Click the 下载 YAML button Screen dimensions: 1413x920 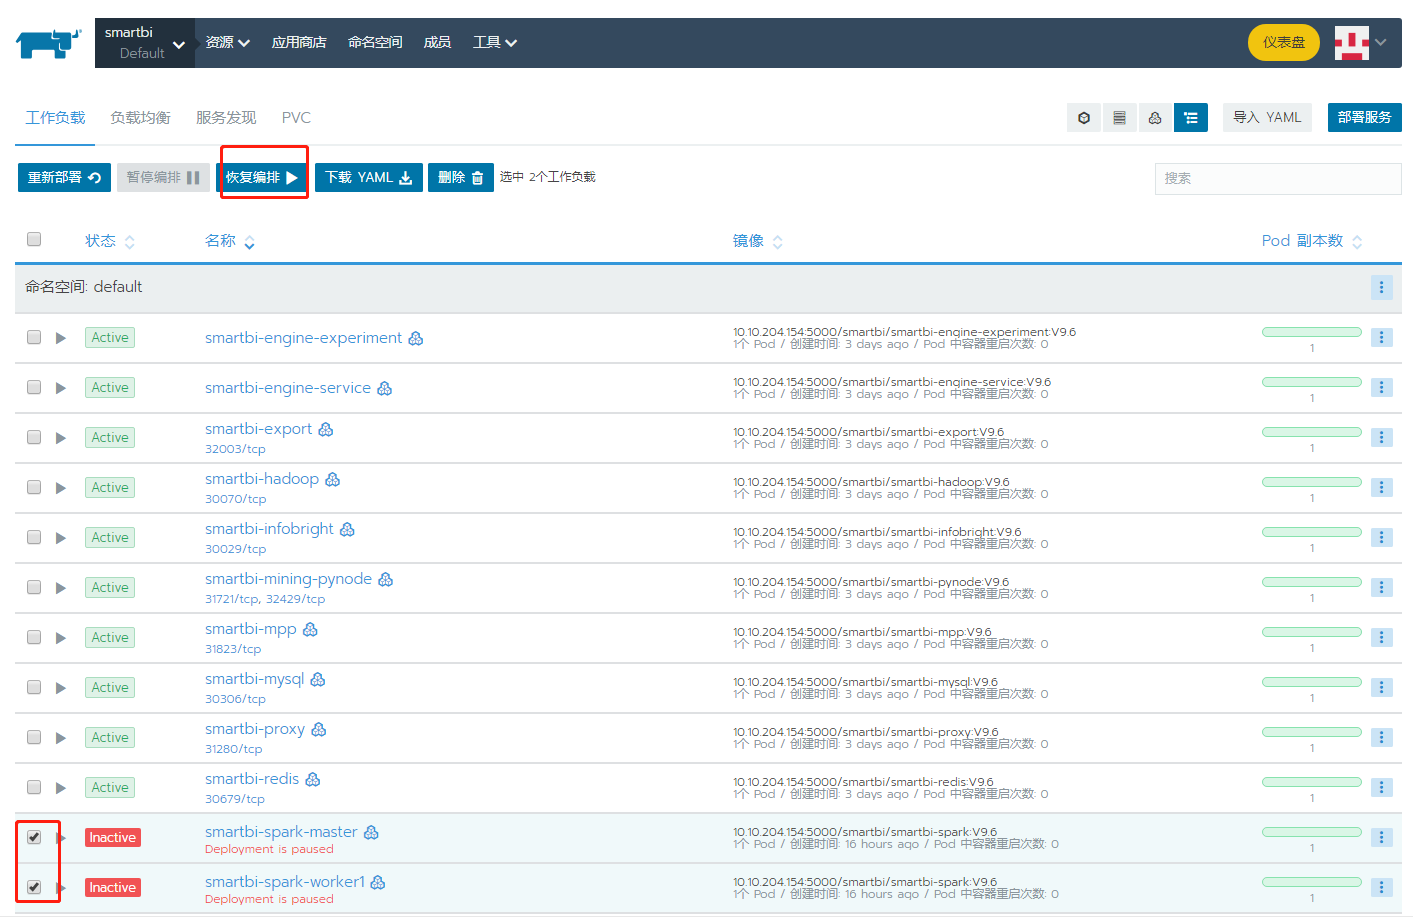369,177
